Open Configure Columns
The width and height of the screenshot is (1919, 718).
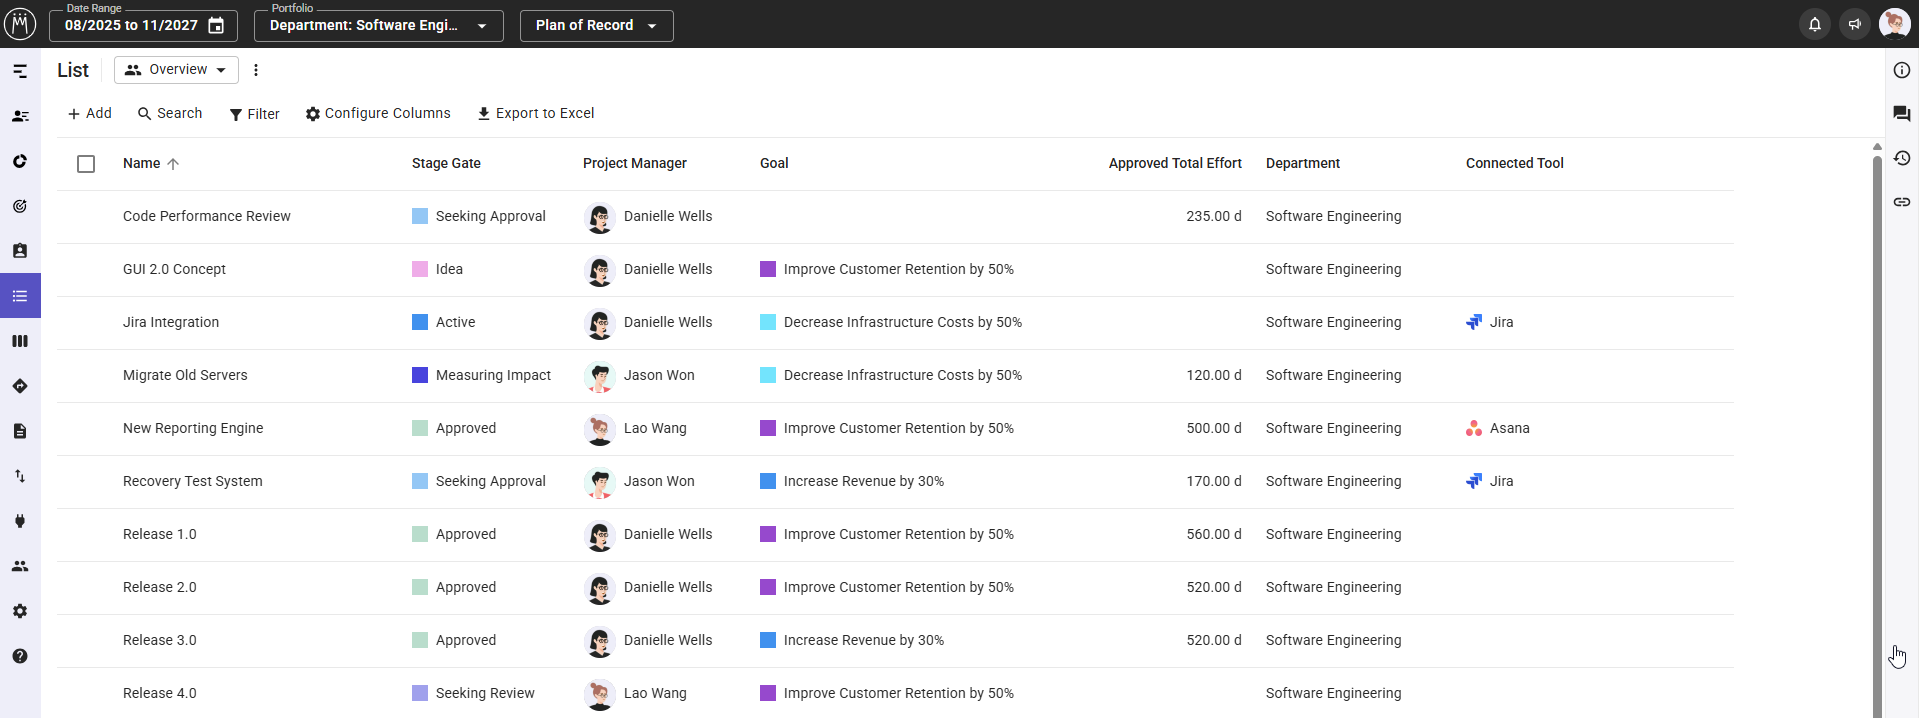coord(378,113)
